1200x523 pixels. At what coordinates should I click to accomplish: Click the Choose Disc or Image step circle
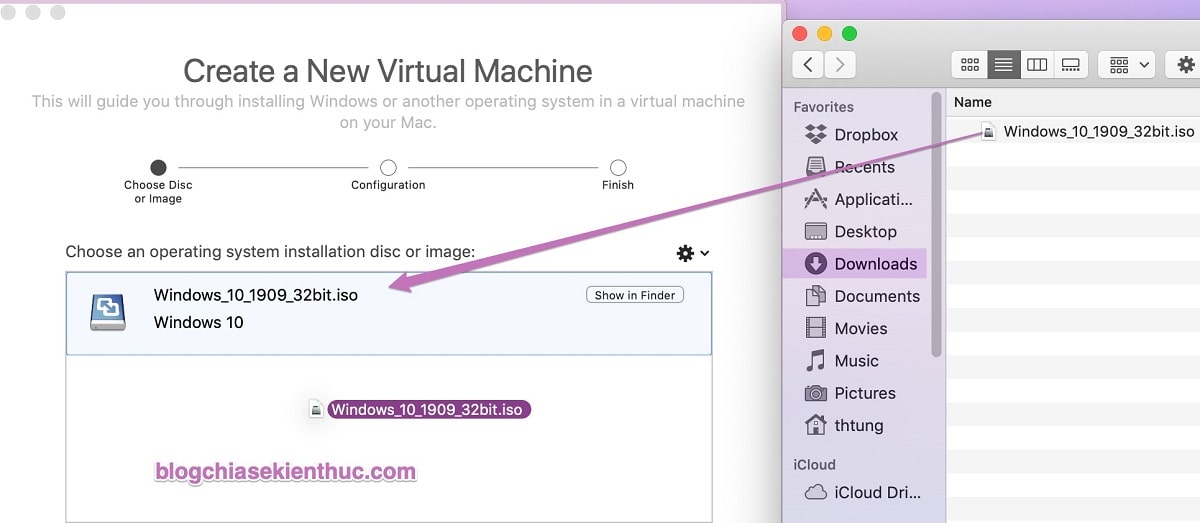(x=158, y=167)
